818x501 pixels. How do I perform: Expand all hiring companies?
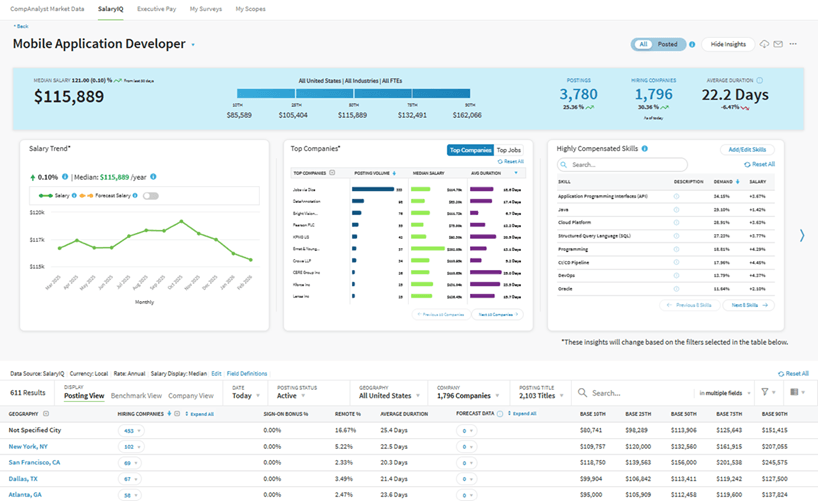tap(200, 414)
